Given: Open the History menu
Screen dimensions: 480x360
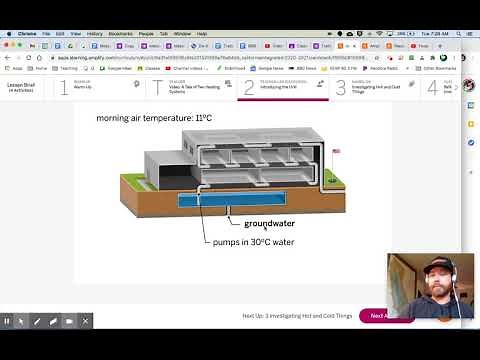Looking at the screenshot, I should (x=95, y=34).
